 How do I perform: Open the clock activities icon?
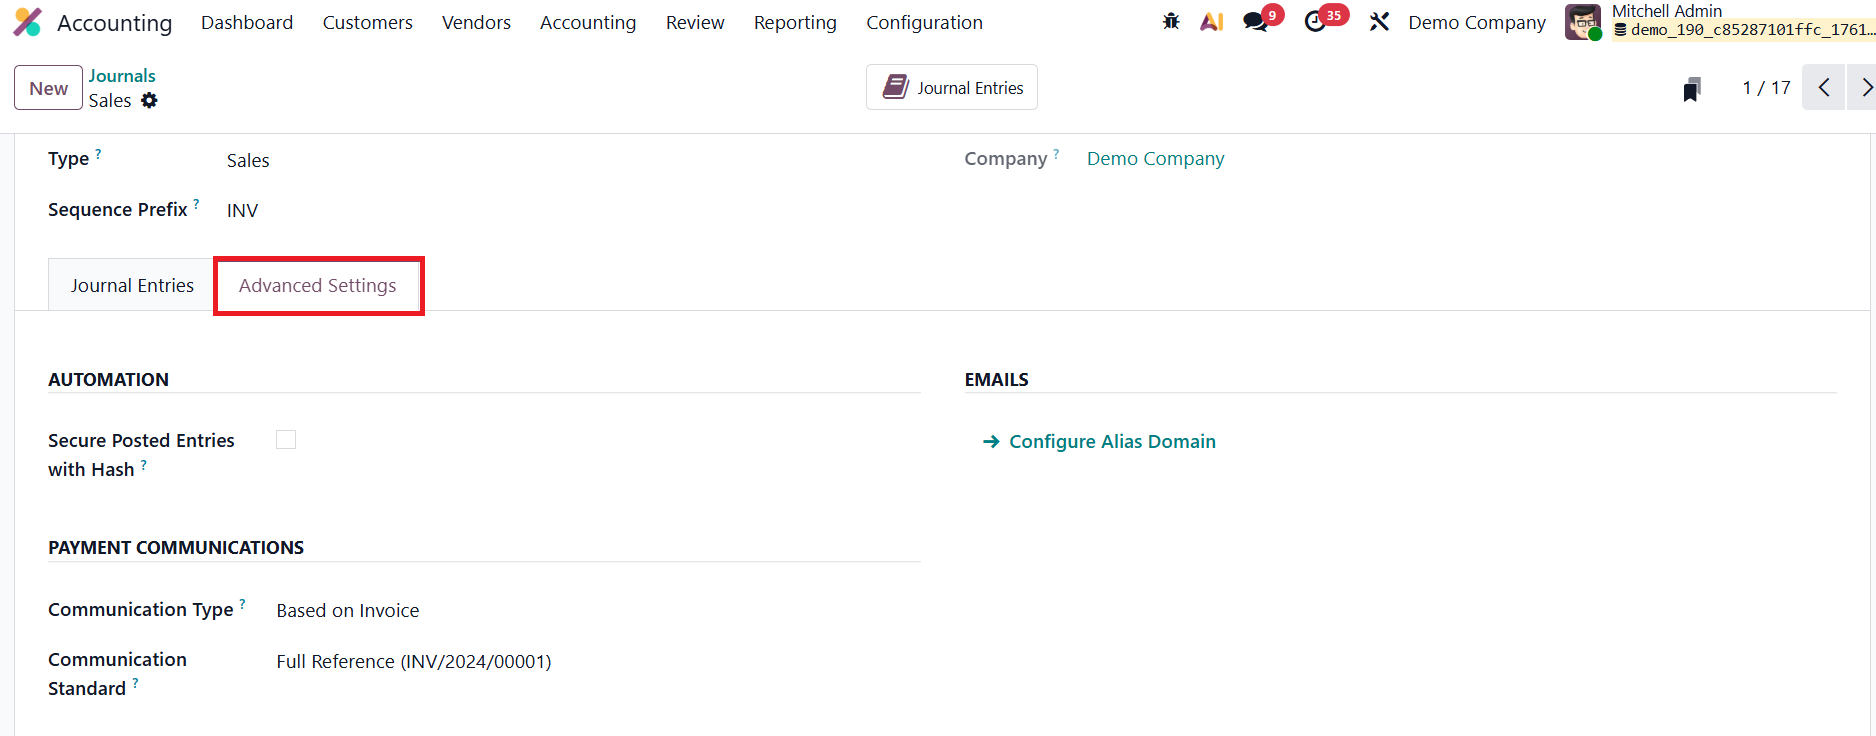pyautogui.click(x=1316, y=21)
